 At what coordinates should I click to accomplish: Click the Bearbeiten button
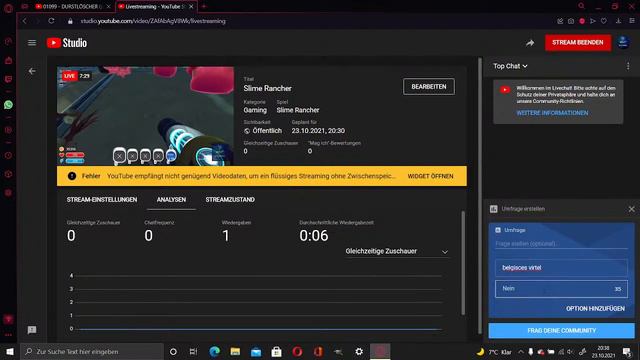(x=429, y=87)
